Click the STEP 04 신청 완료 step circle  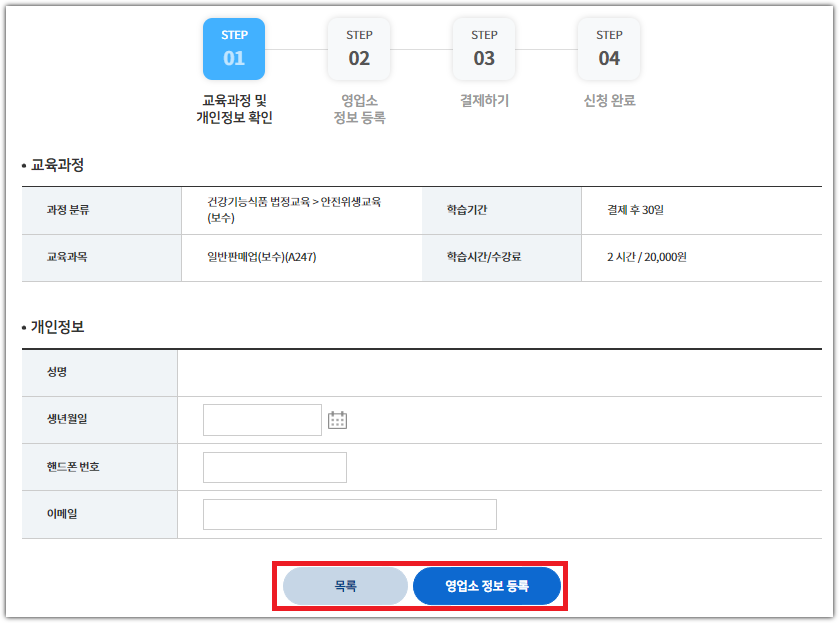point(608,48)
